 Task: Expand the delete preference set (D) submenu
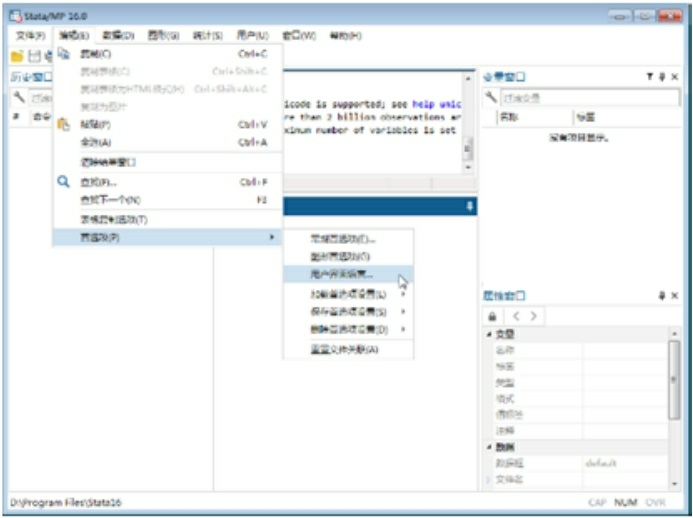coord(348,329)
